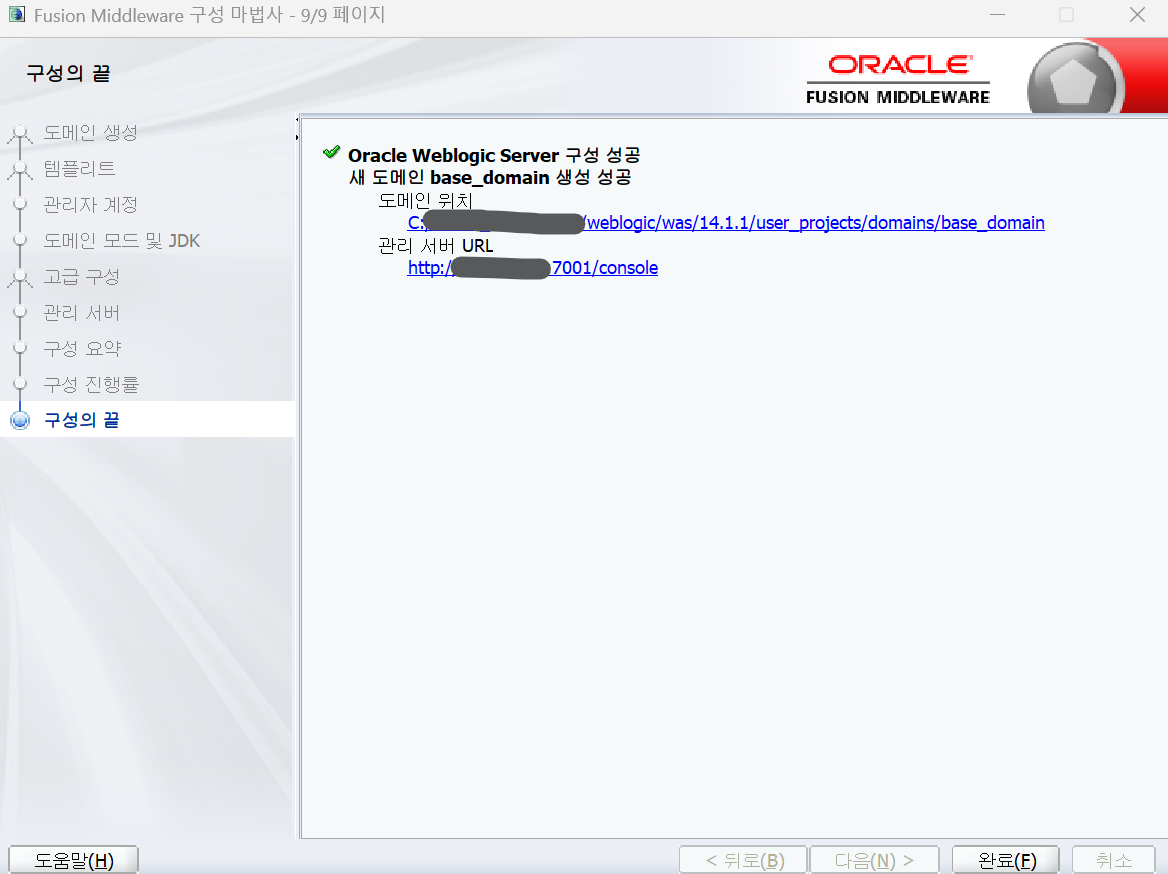Click the 완료(F) finish button
1168x874 pixels.
[x=1006, y=860]
